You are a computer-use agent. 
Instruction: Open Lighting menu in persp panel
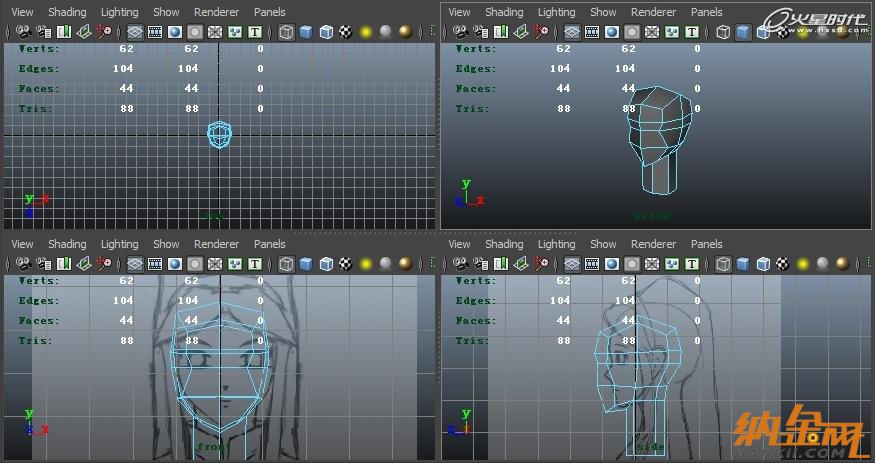coord(556,12)
